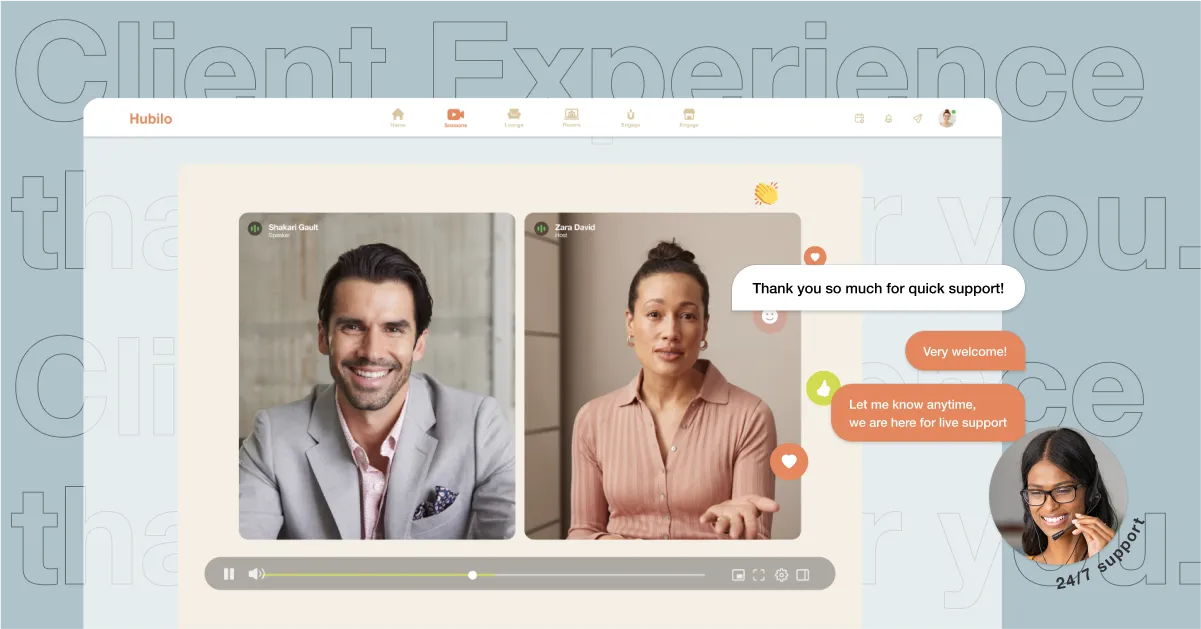Click the small heart above the thank-you message
The height and width of the screenshot is (629, 1201).
[815, 257]
